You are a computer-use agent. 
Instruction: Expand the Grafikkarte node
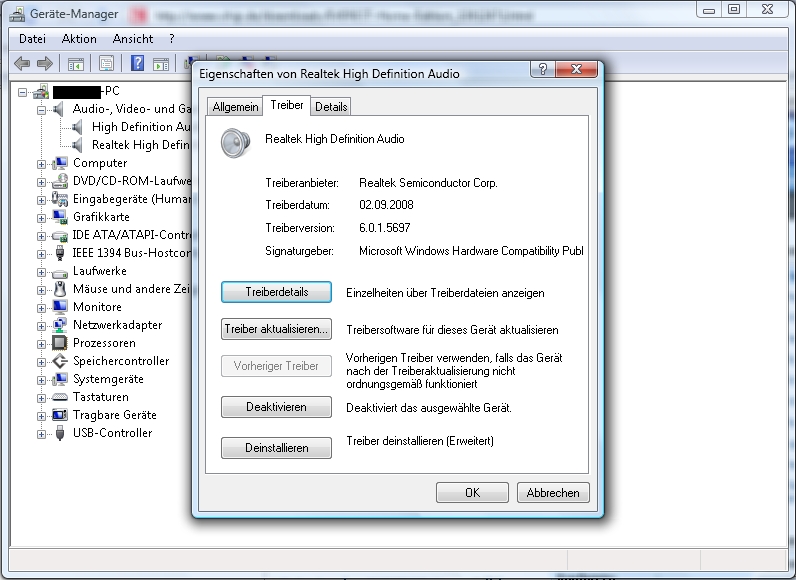41,218
